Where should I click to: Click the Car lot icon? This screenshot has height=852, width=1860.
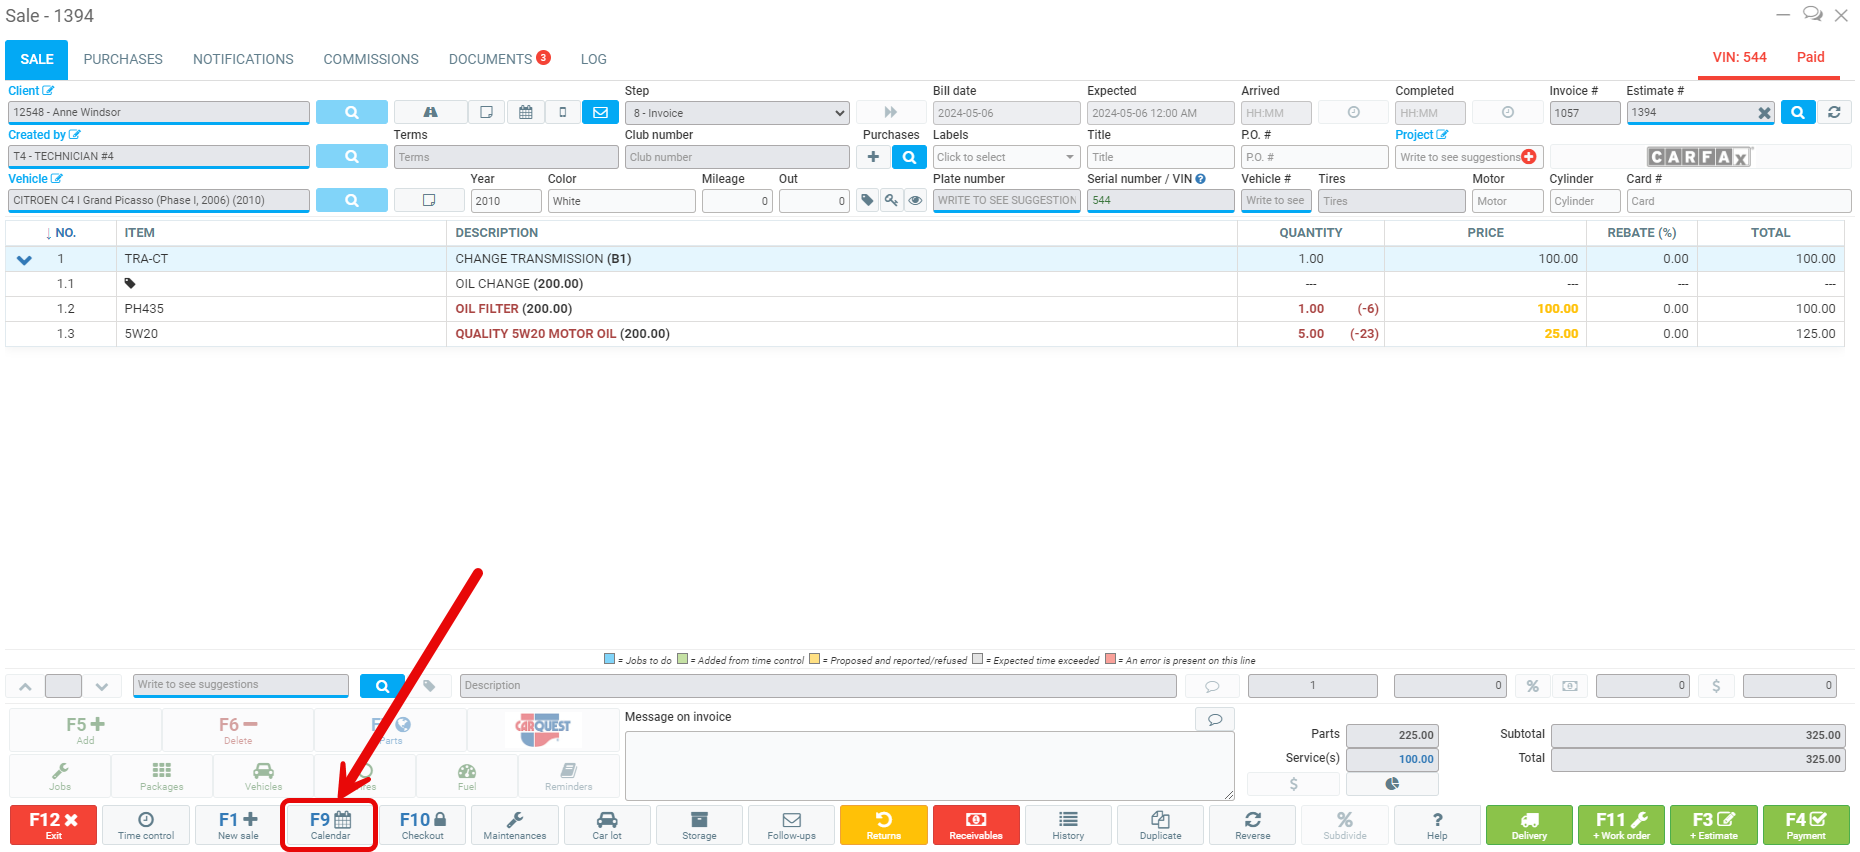point(607,825)
